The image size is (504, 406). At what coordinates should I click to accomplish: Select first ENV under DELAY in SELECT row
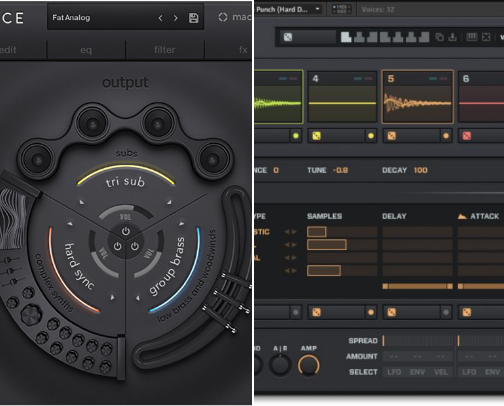[x=417, y=372]
